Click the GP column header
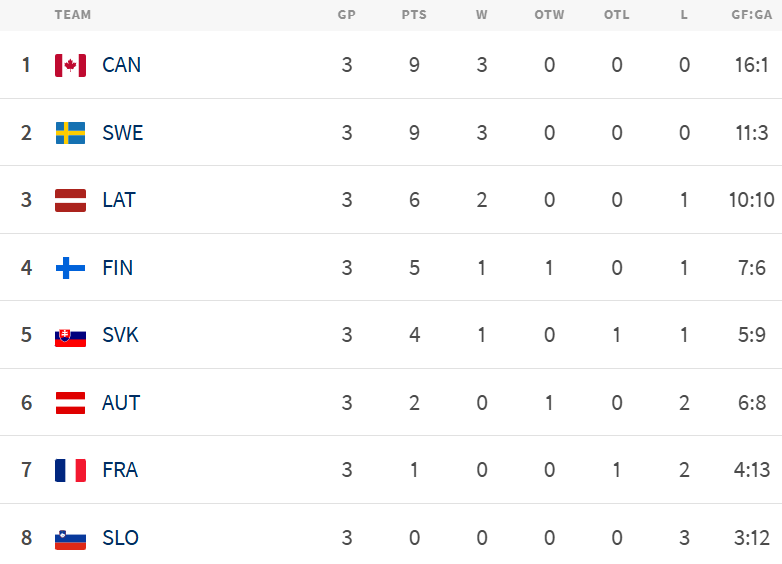 click(347, 15)
